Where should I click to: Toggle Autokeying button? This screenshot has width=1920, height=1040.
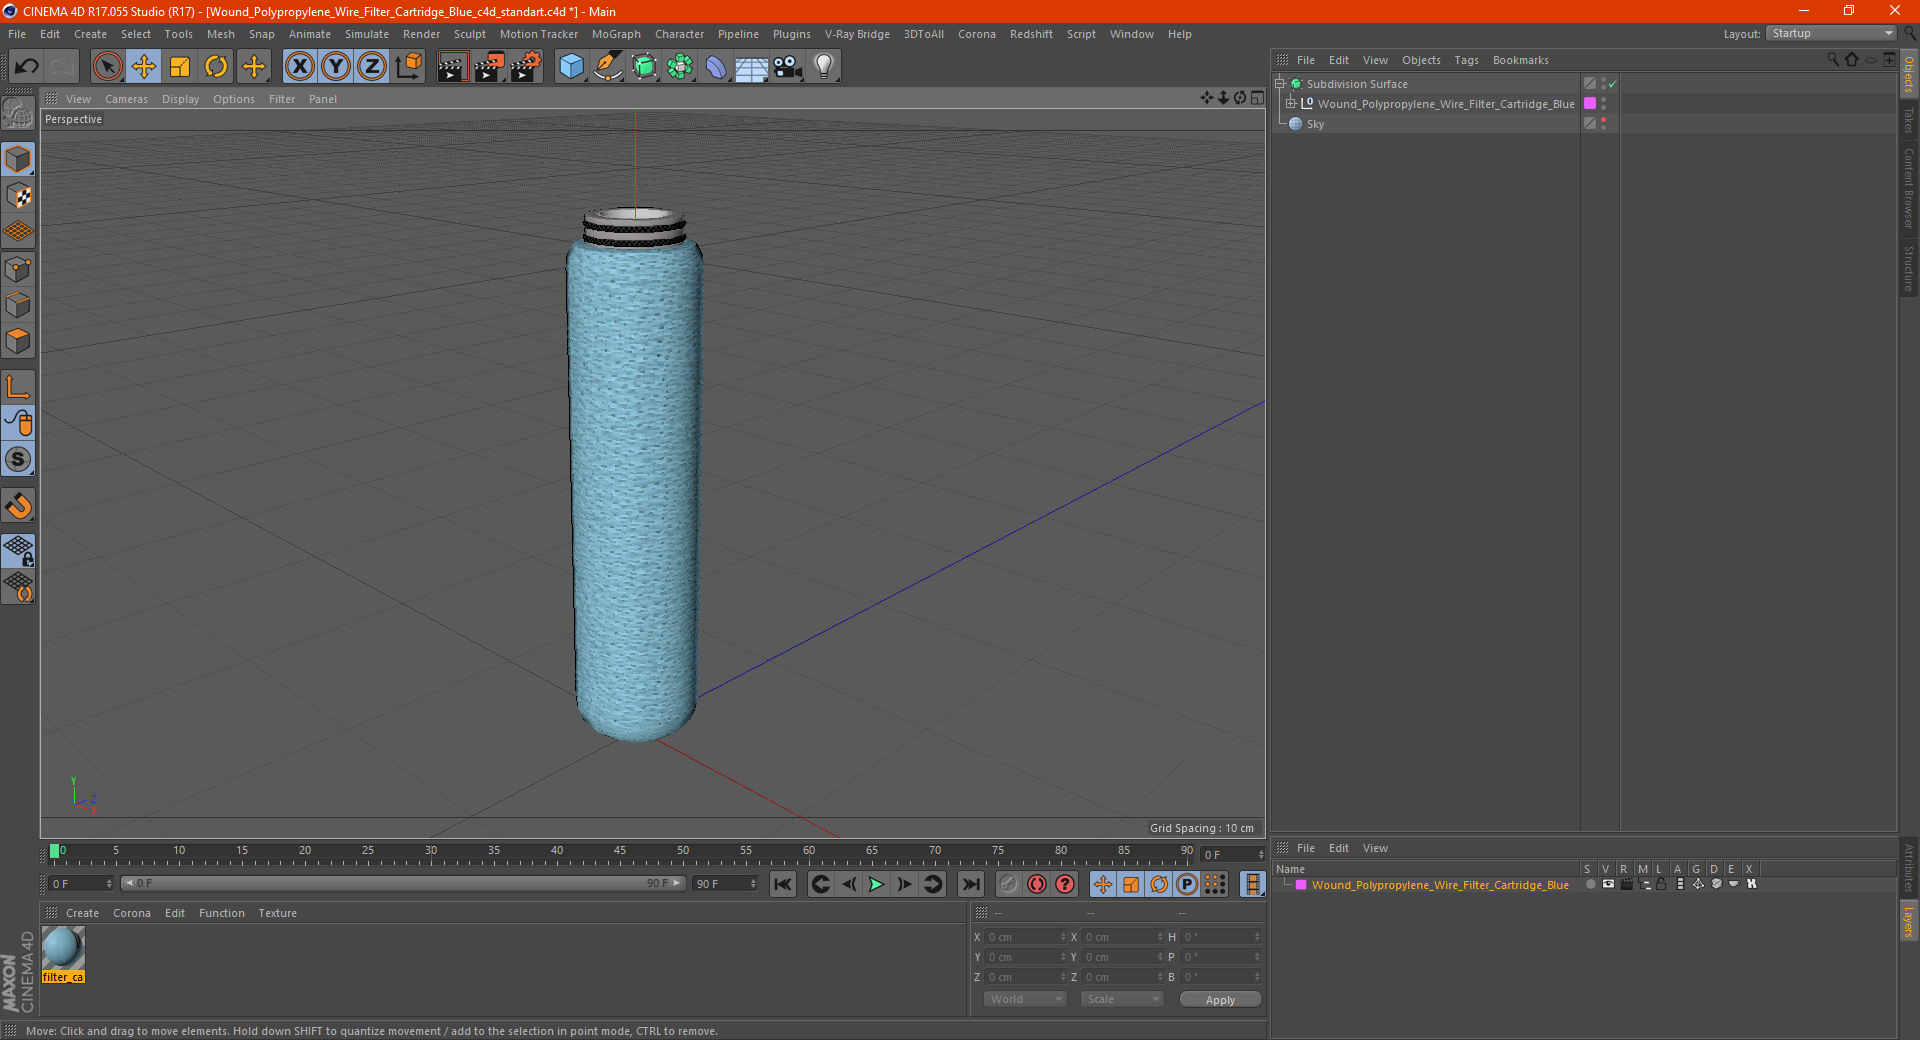[x=1037, y=884]
